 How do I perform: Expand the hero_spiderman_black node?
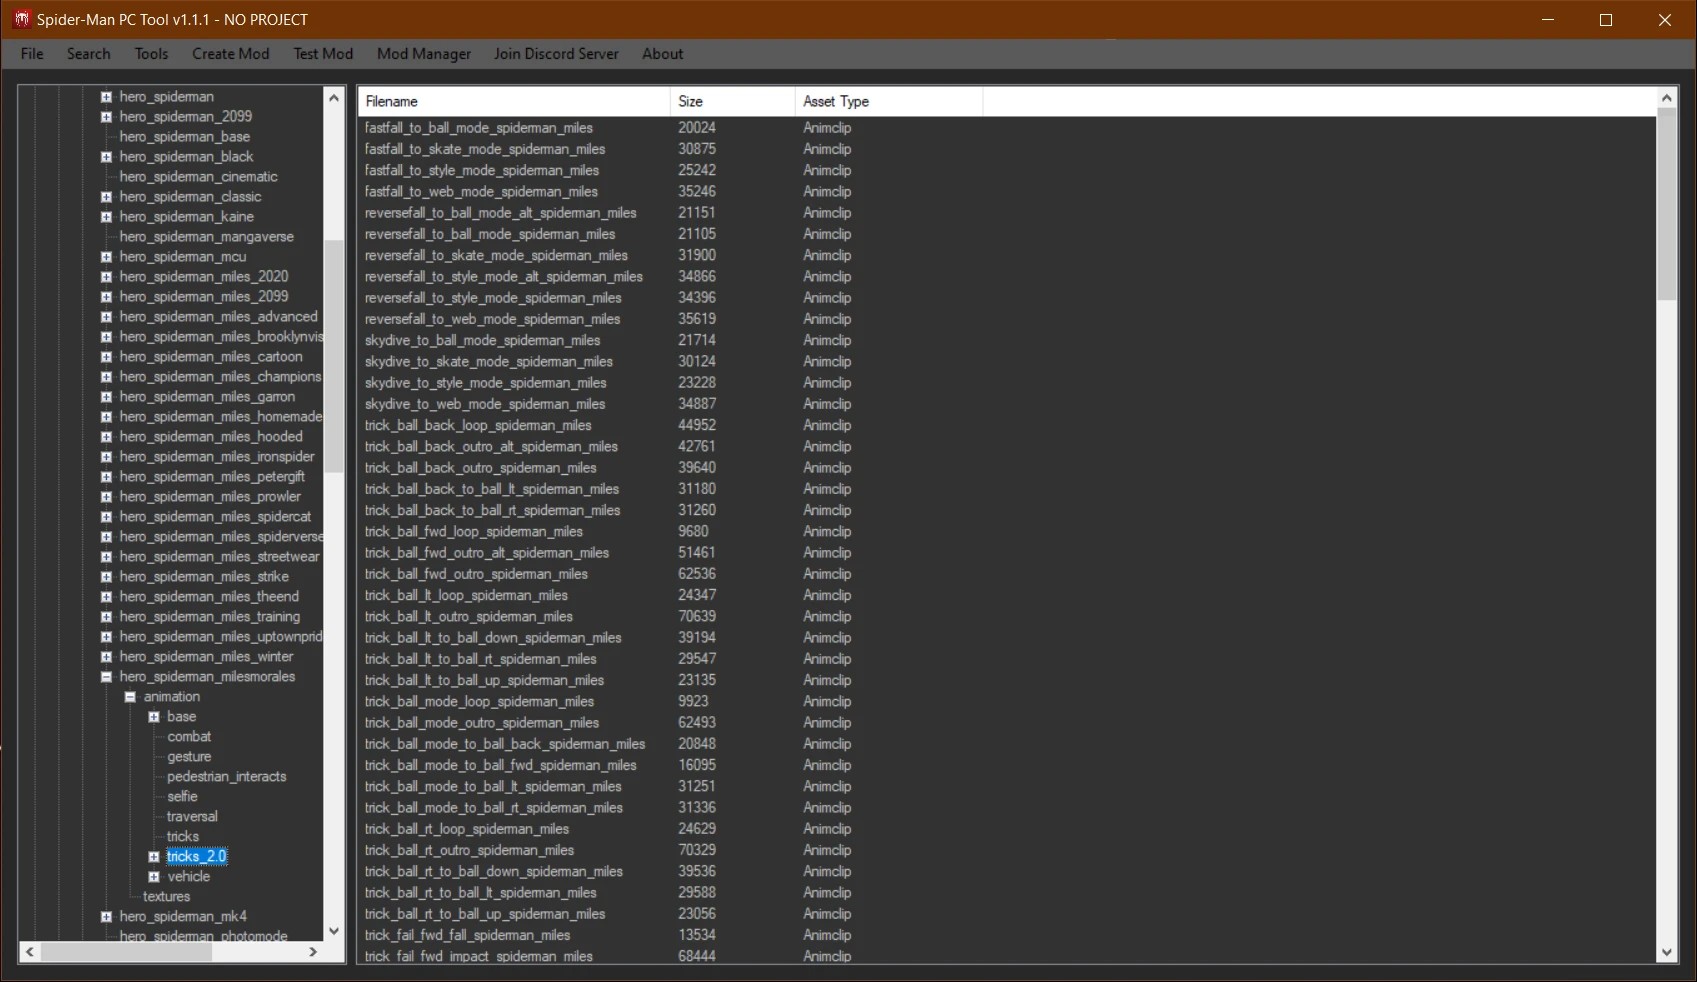pos(106,157)
